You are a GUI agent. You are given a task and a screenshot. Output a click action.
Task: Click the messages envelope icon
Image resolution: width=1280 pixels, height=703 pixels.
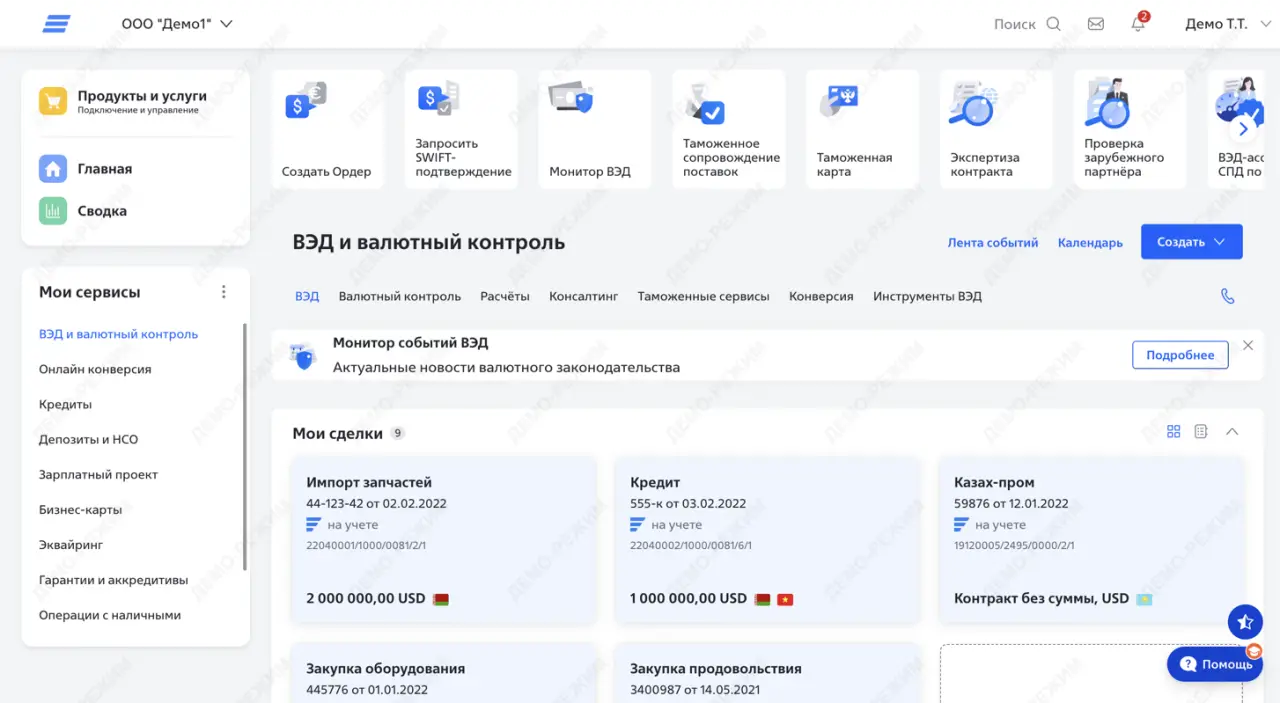(1095, 23)
